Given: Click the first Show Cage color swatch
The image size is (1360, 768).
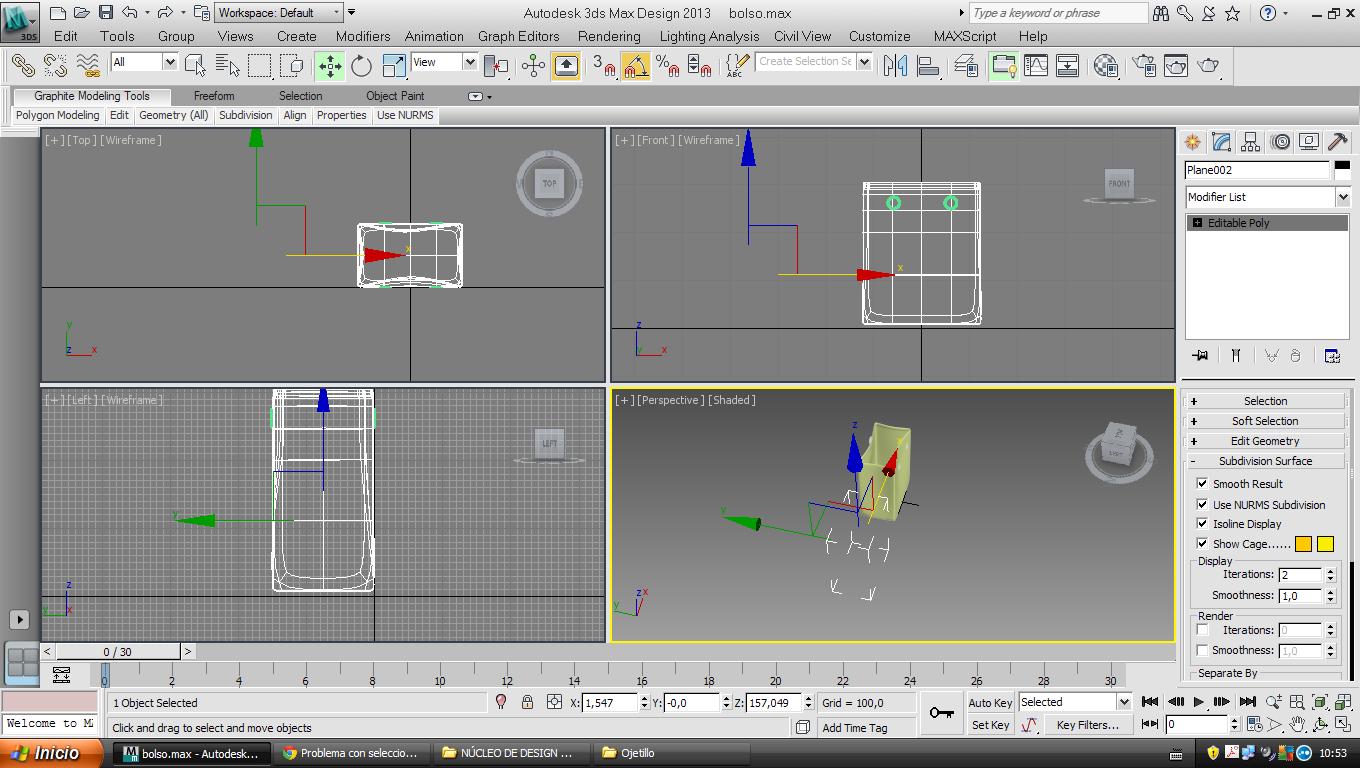Looking at the screenshot, I should pyautogui.click(x=1304, y=544).
